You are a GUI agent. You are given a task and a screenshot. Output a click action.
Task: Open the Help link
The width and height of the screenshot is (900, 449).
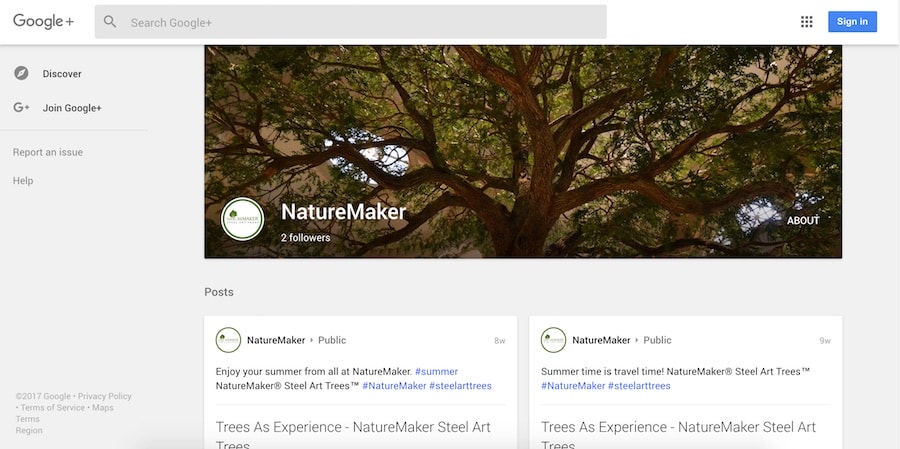coord(23,181)
